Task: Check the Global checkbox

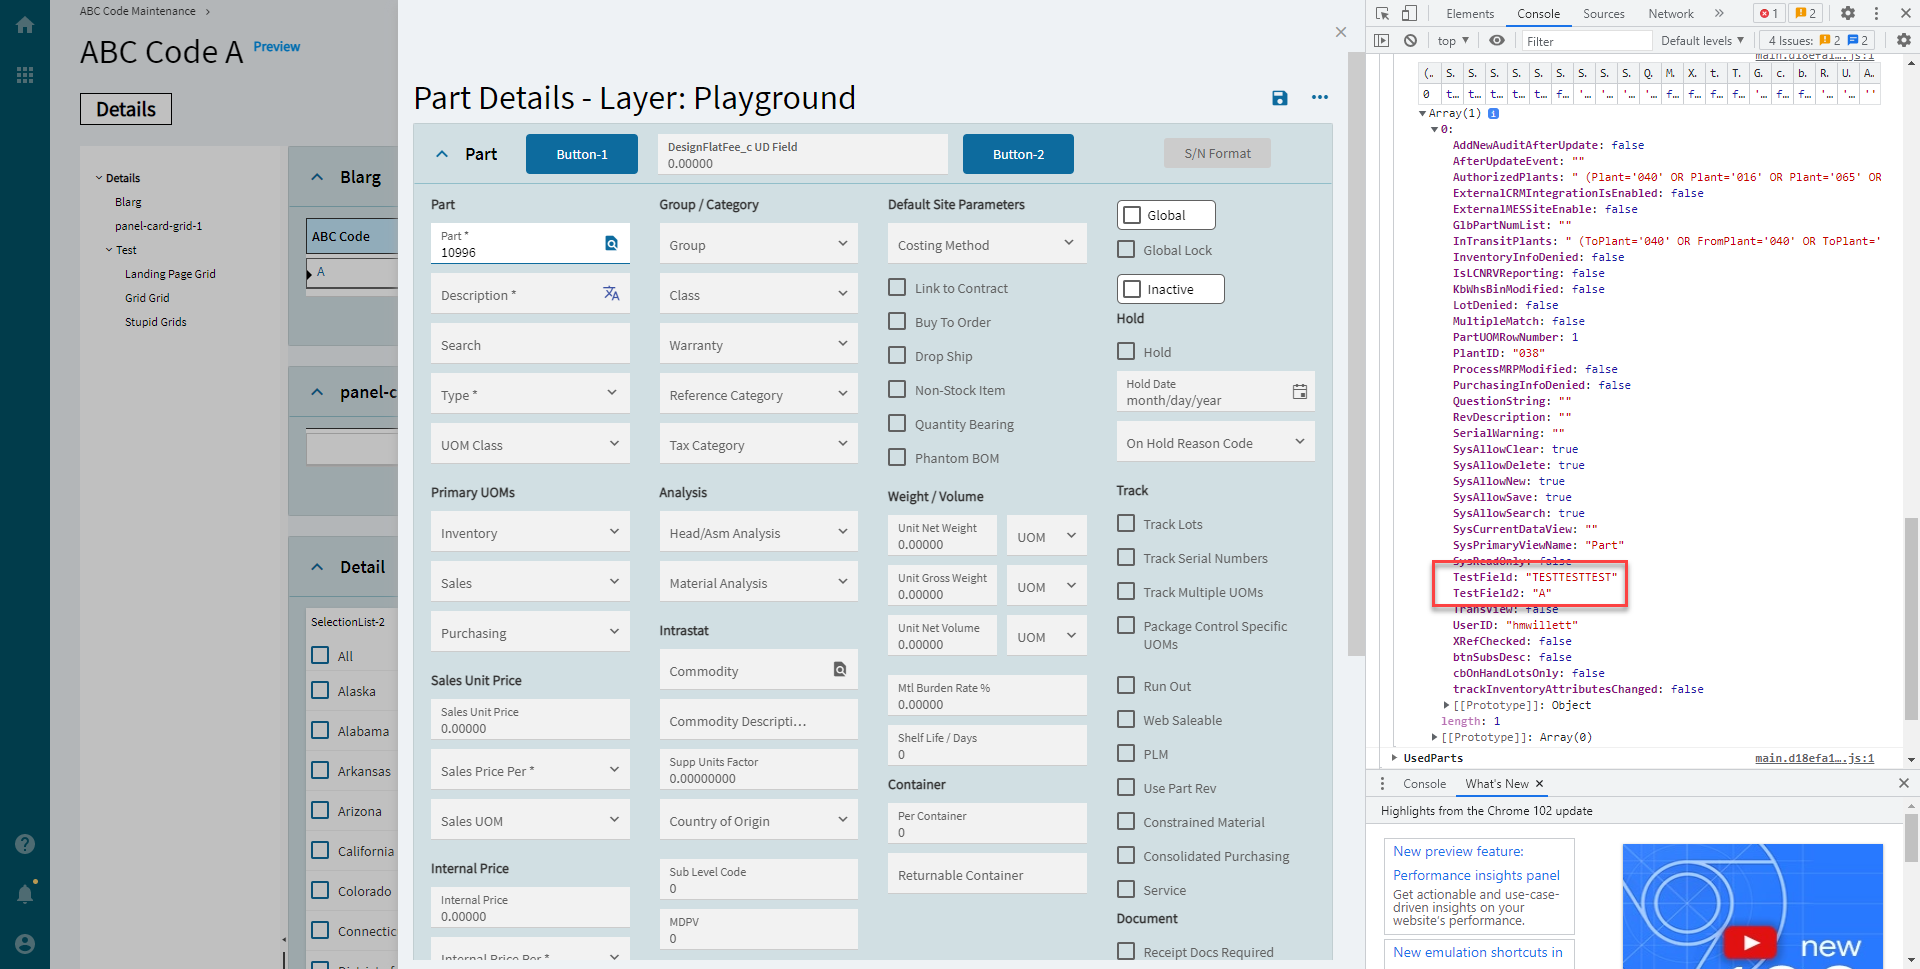Action: pyautogui.click(x=1132, y=215)
